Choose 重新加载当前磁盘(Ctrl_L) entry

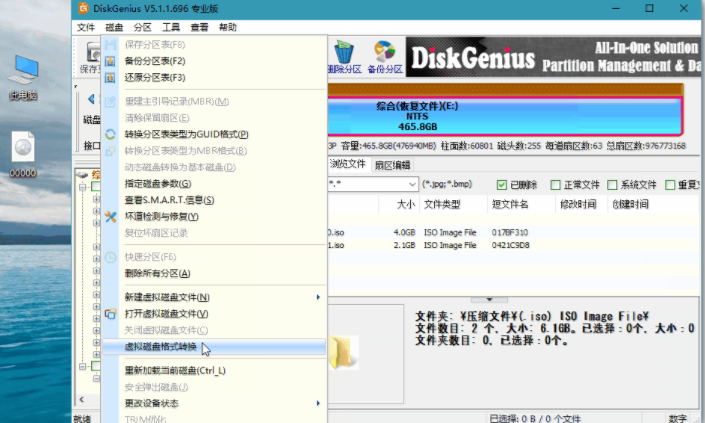[x=214, y=370]
